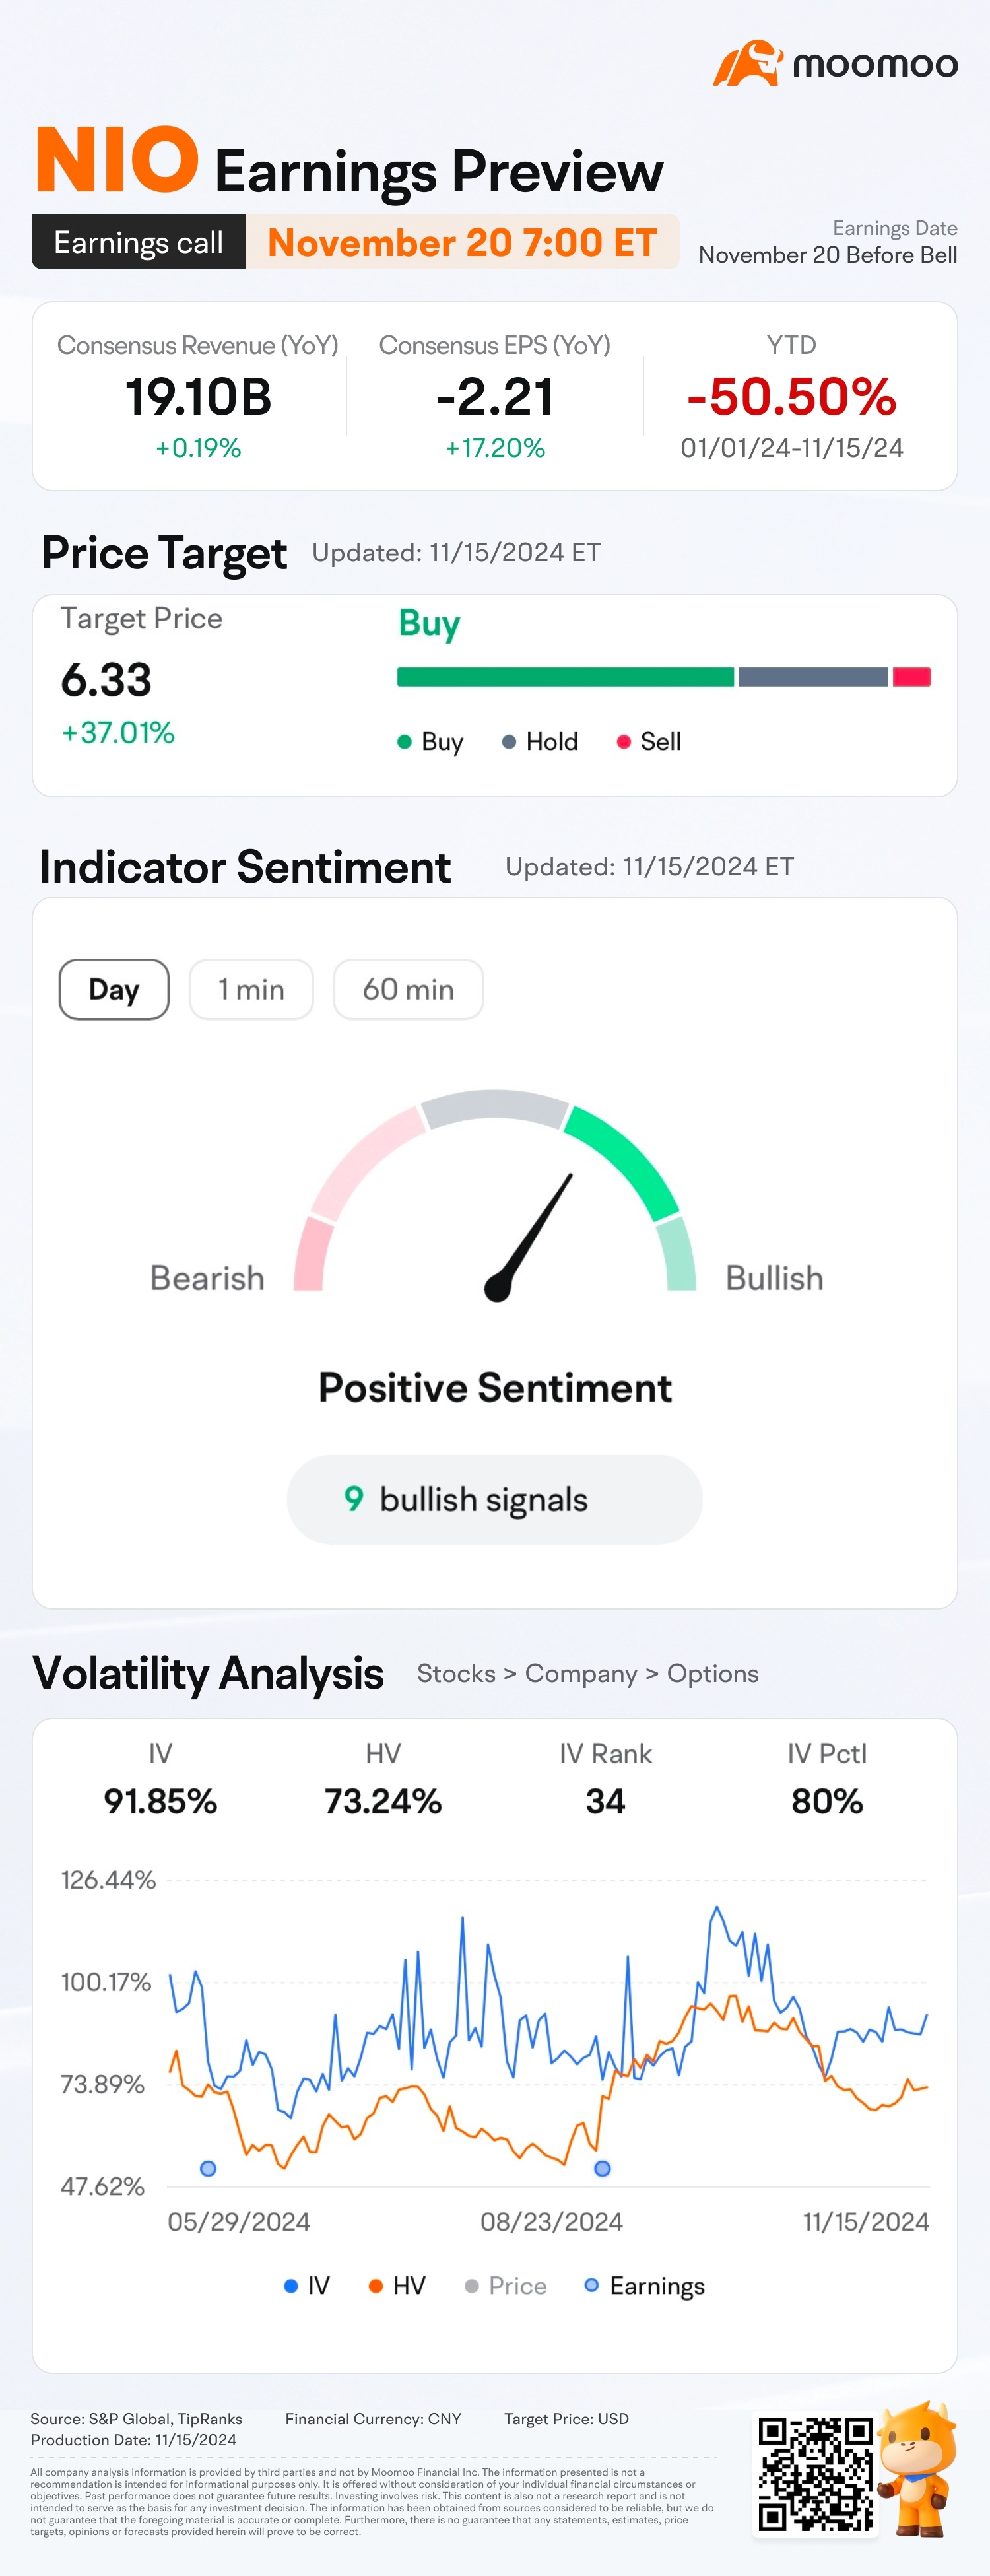Switch to the 60 min timeframe
Image resolution: width=990 pixels, height=2576 pixels.
408,989
